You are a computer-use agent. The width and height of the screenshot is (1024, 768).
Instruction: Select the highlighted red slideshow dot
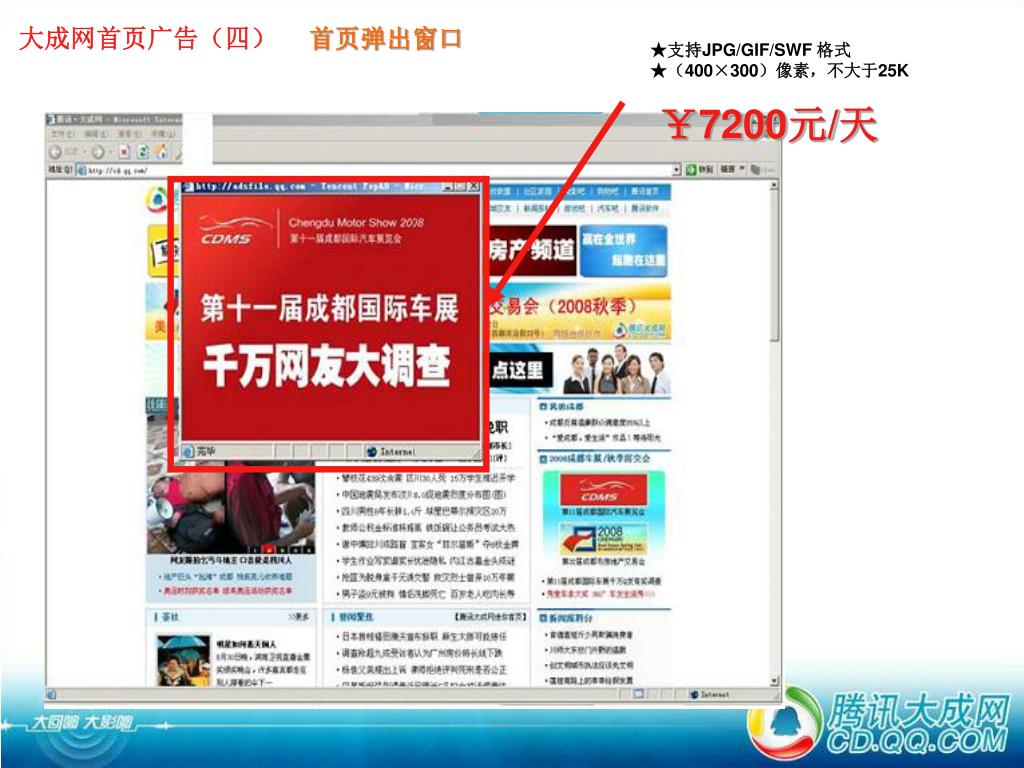[266, 549]
